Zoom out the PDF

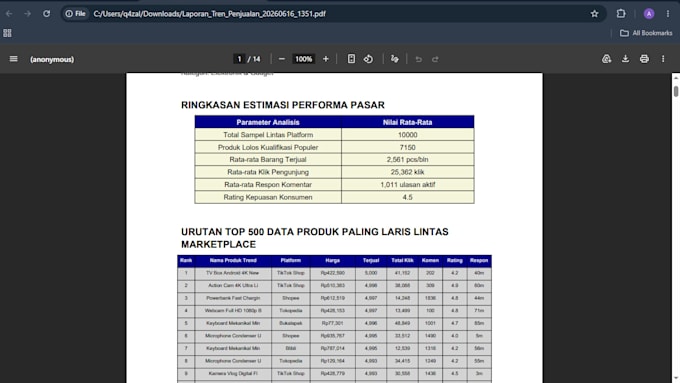[282, 59]
